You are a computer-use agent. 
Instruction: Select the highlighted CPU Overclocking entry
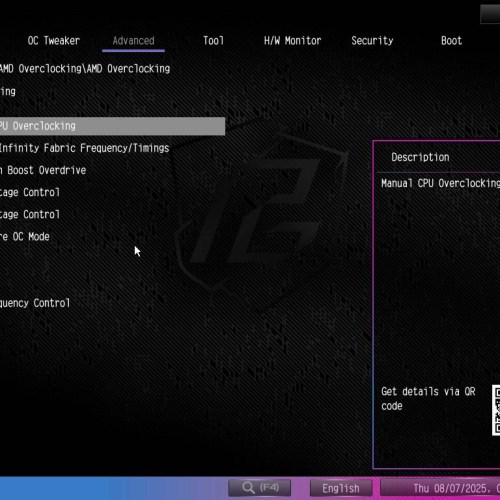click(112, 126)
